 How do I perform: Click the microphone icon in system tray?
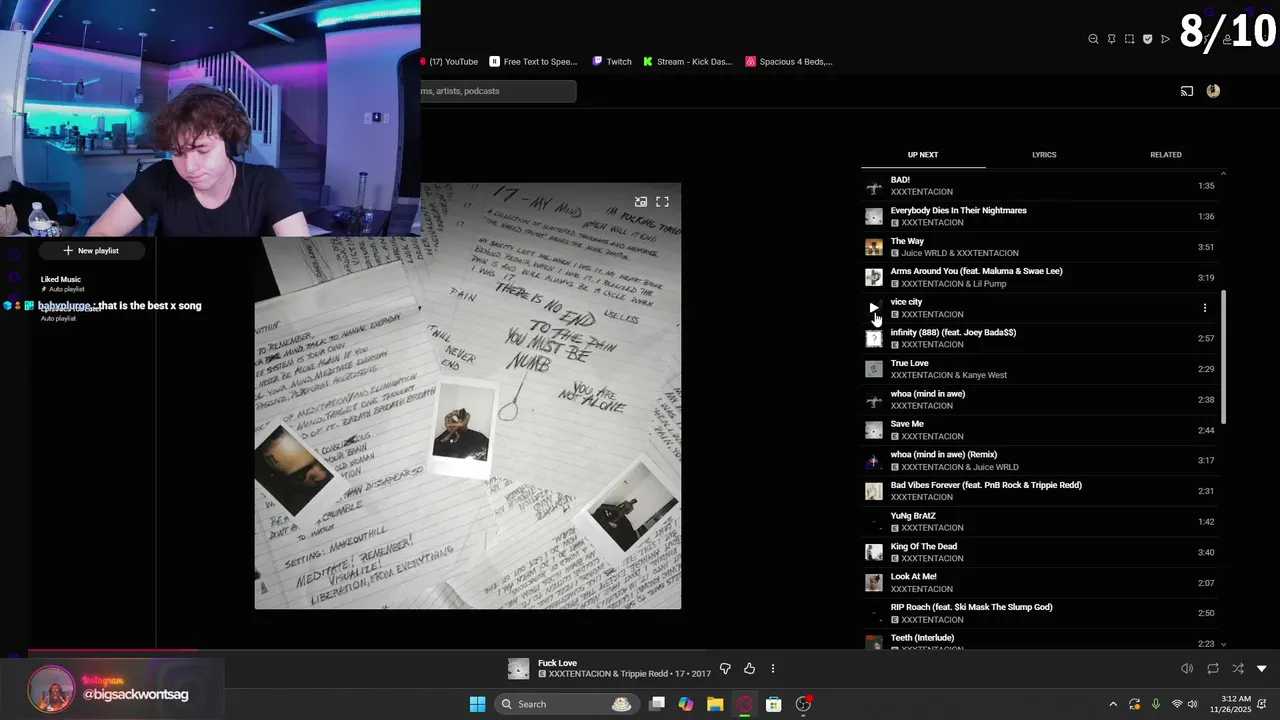1156,704
